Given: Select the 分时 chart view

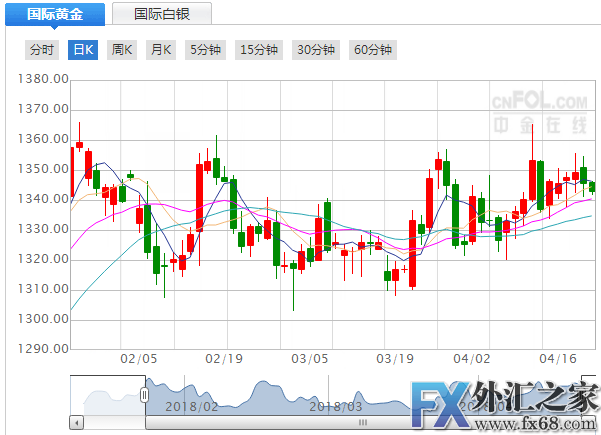Looking at the screenshot, I should point(43,49).
